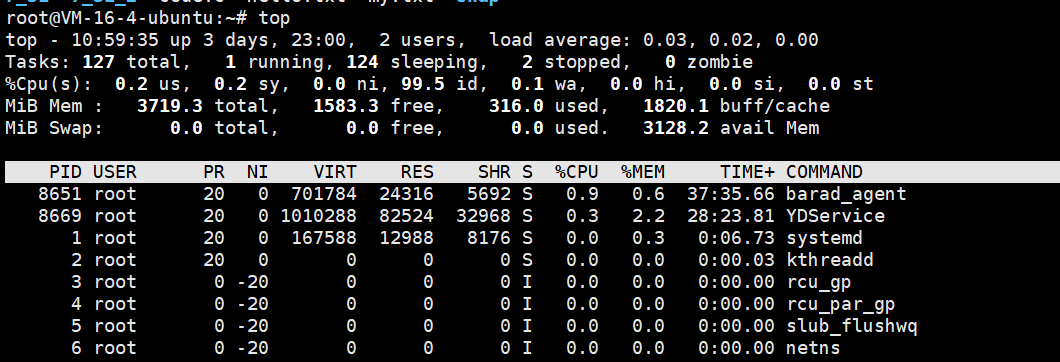Select the 0:06.73 time of systemd
Viewport: 1060px width, 362px height.
tap(736, 238)
